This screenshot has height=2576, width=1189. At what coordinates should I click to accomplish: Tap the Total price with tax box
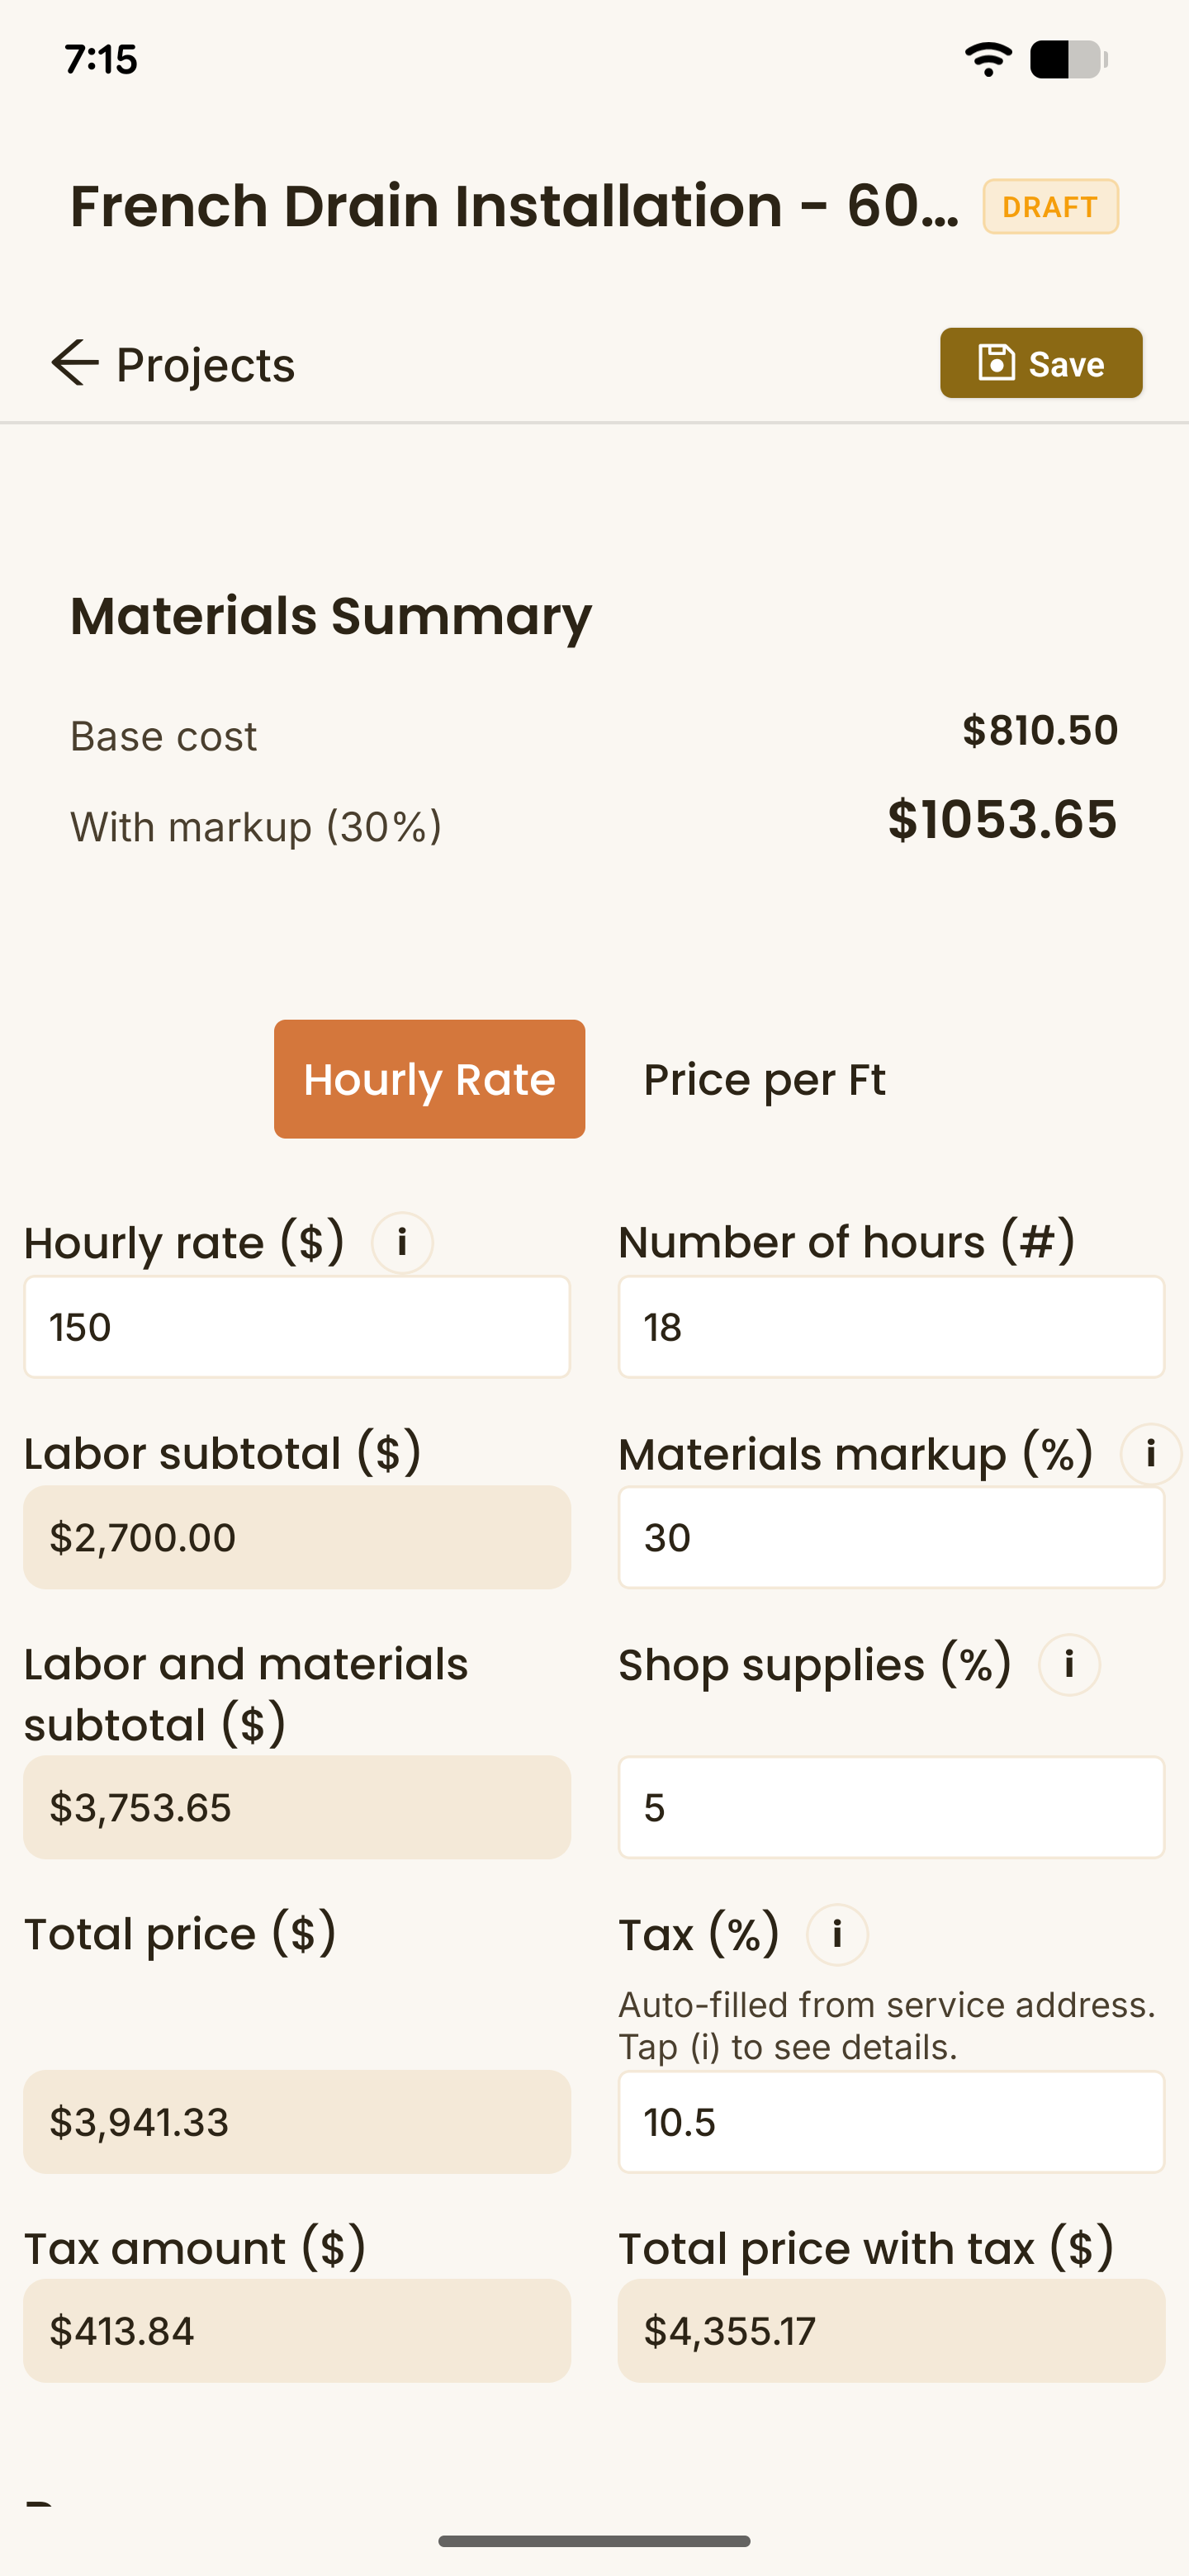click(x=891, y=2331)
